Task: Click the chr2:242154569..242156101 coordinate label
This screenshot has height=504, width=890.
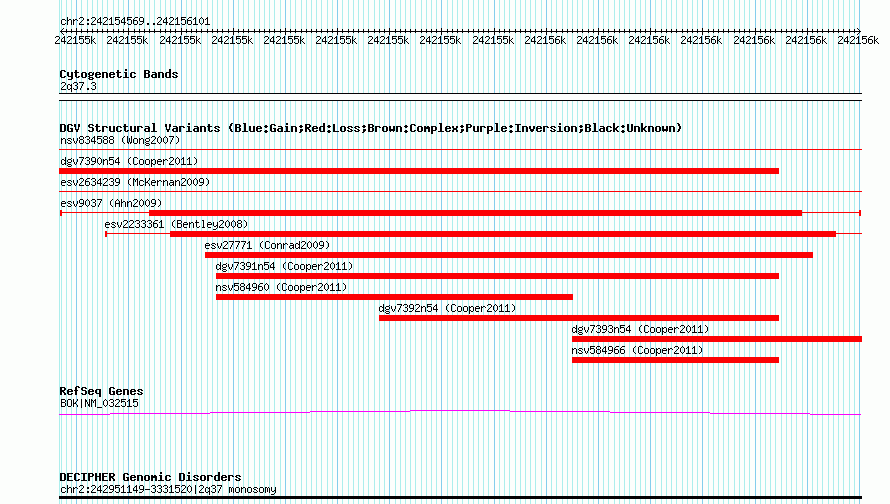Action: tap(135, 21)
